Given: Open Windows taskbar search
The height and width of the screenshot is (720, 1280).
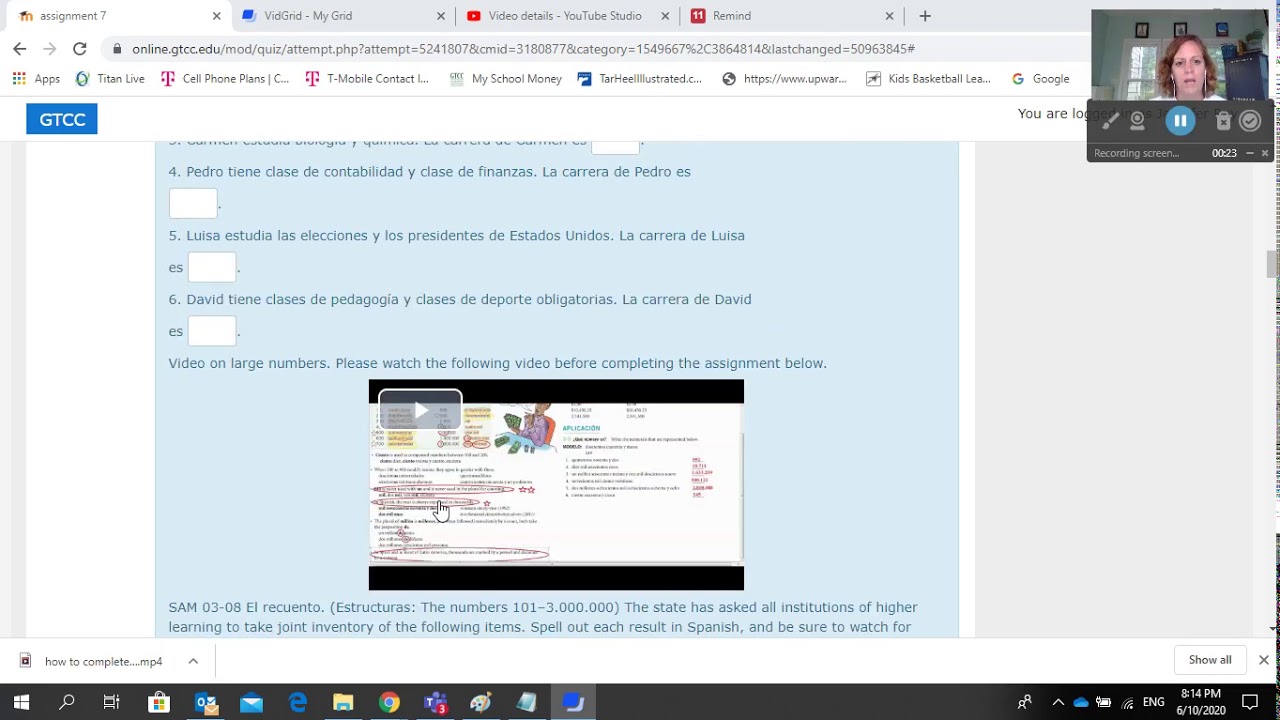Looking at the screenshot, I should [67, 702].
